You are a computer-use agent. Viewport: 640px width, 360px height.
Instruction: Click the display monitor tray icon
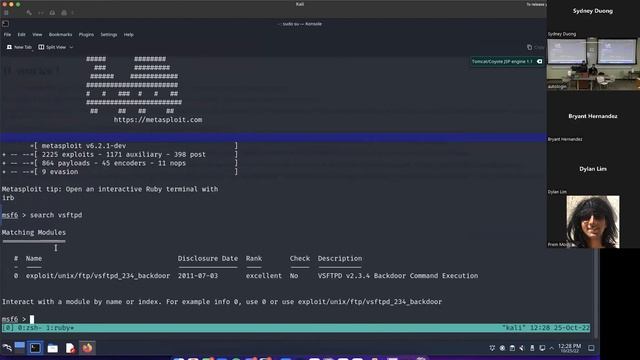tap(542, 348)
